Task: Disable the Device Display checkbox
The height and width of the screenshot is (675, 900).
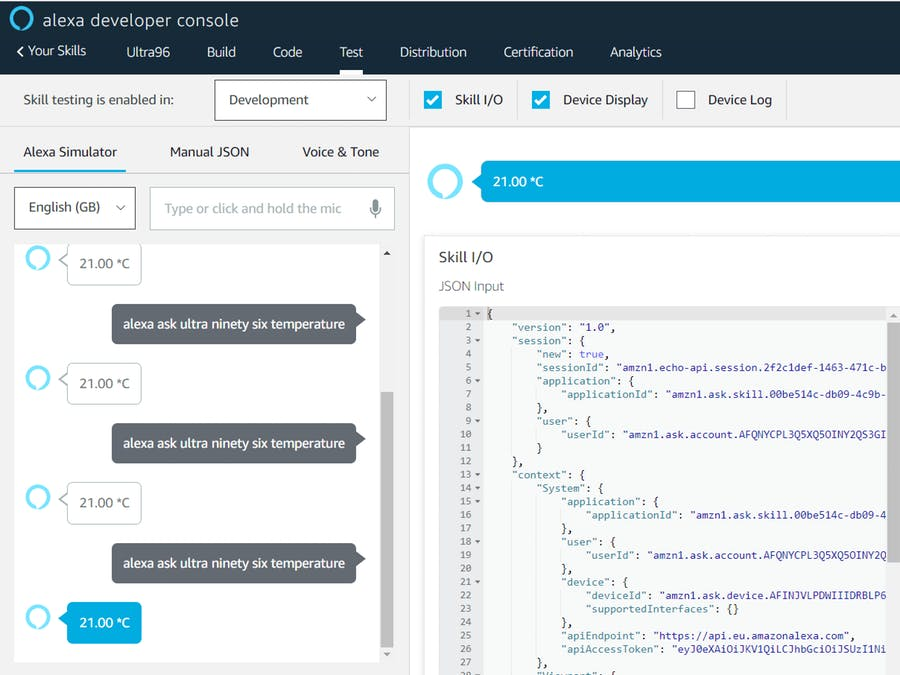Action: [x=541, y=100]
